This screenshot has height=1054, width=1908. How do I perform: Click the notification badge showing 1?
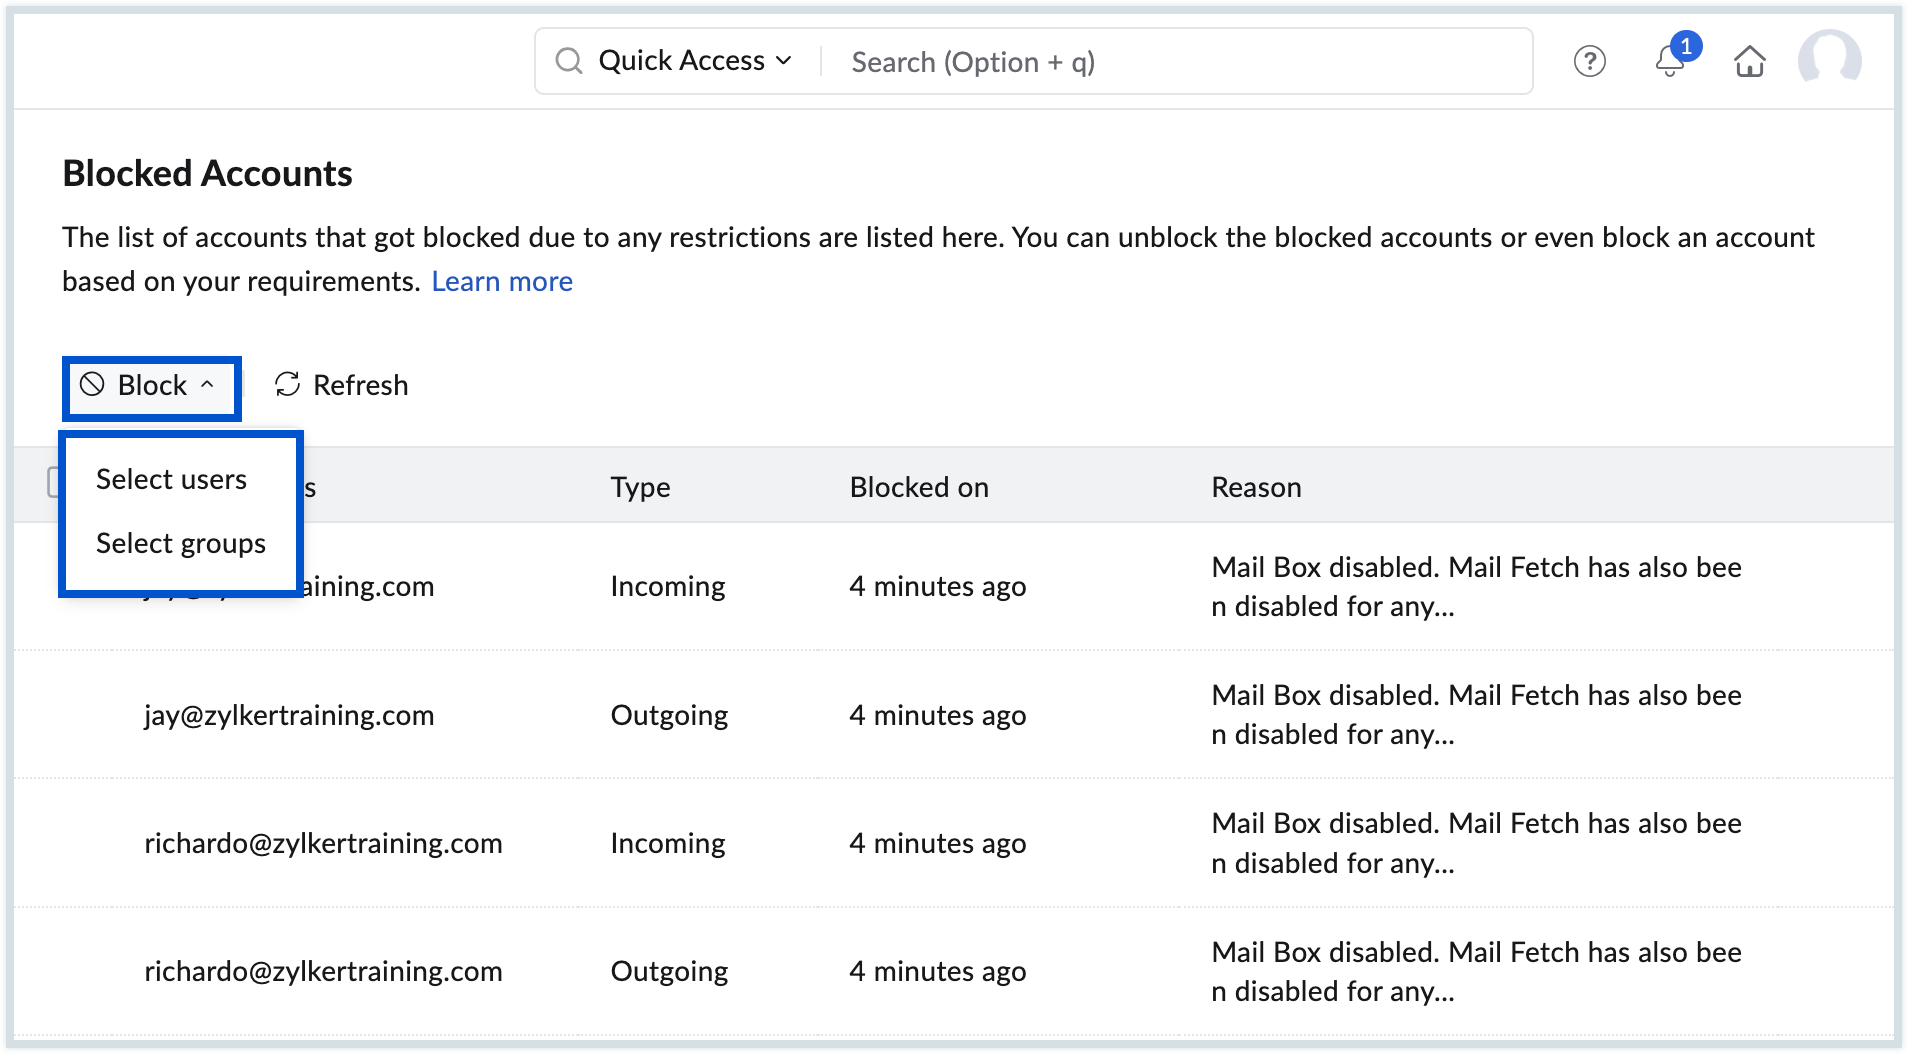[x=1687, y=44]
